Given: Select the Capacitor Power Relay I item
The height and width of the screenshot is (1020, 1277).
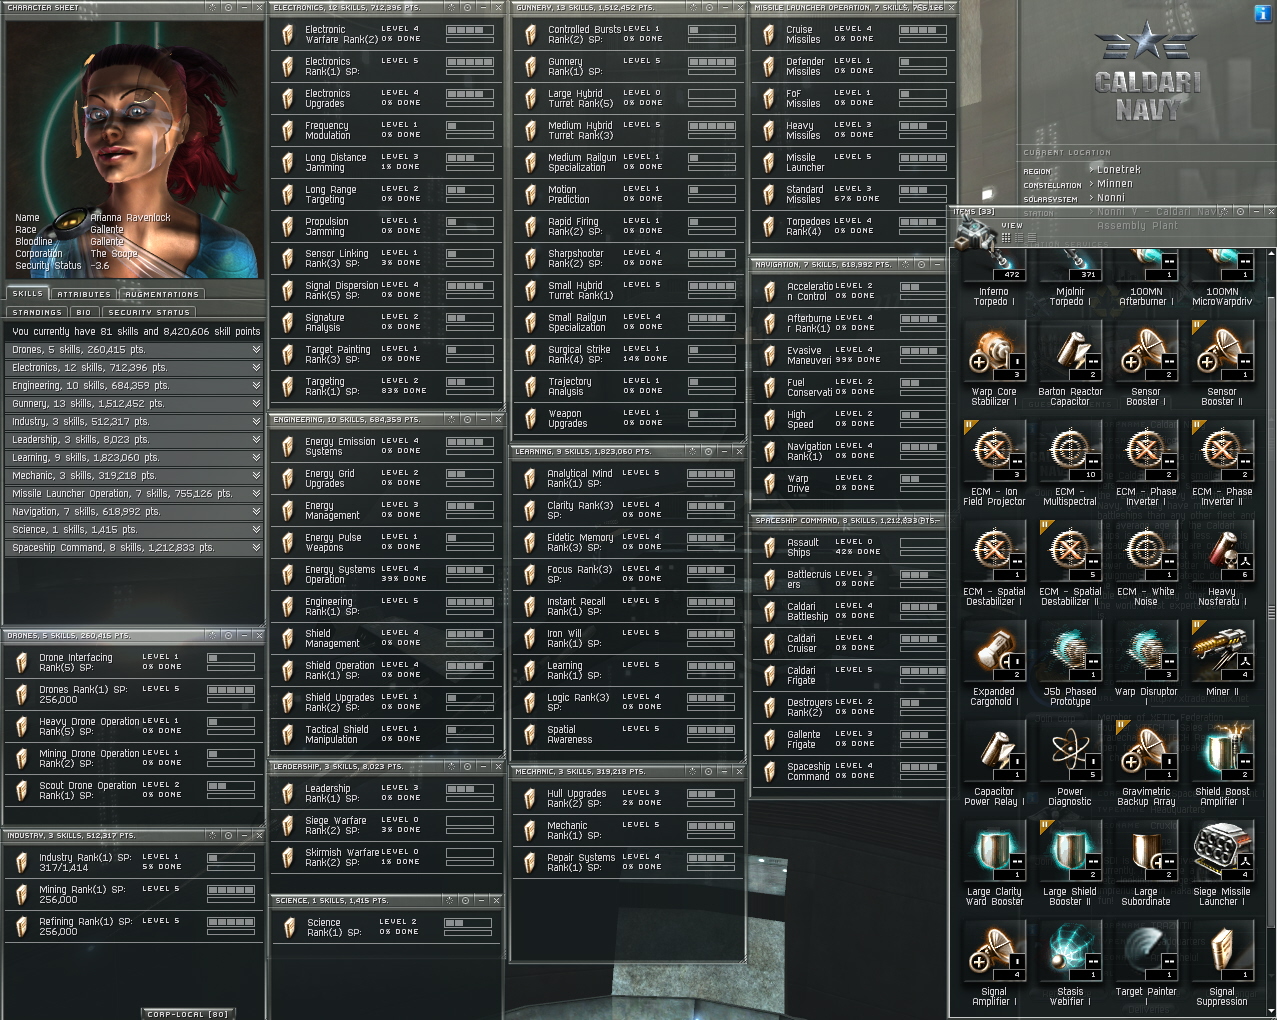Looking at the screenshot, I should click(x=994, y=764).
